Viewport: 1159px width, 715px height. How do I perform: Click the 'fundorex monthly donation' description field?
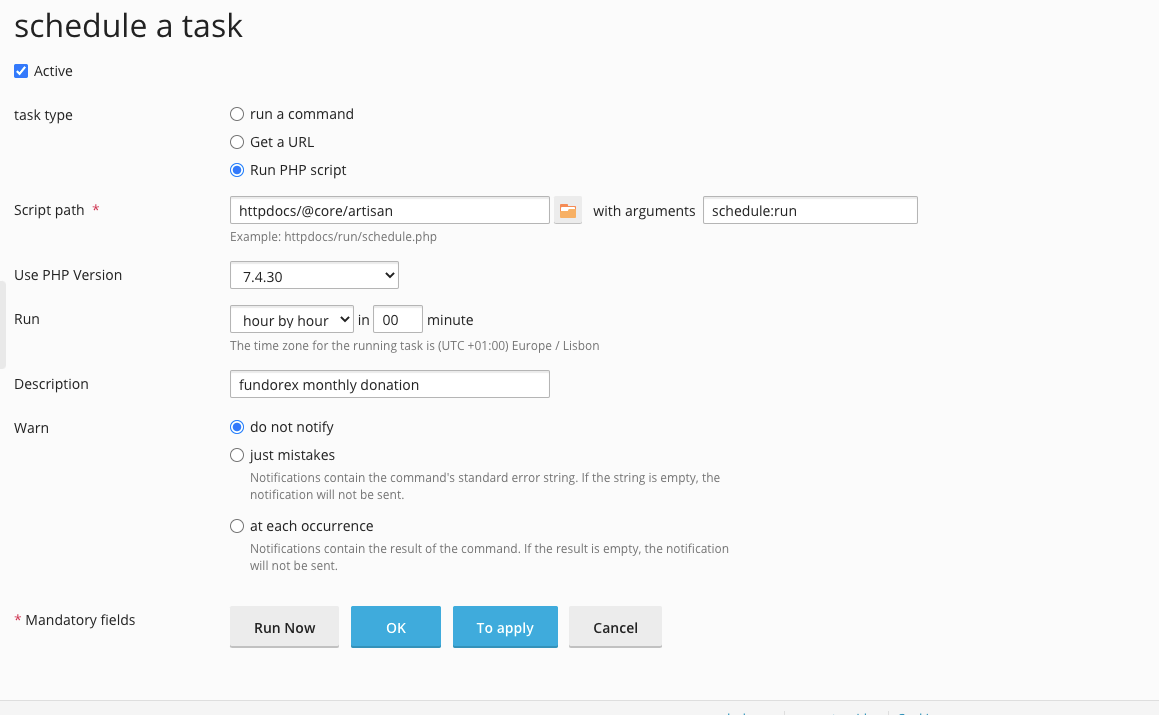[390, 383]
